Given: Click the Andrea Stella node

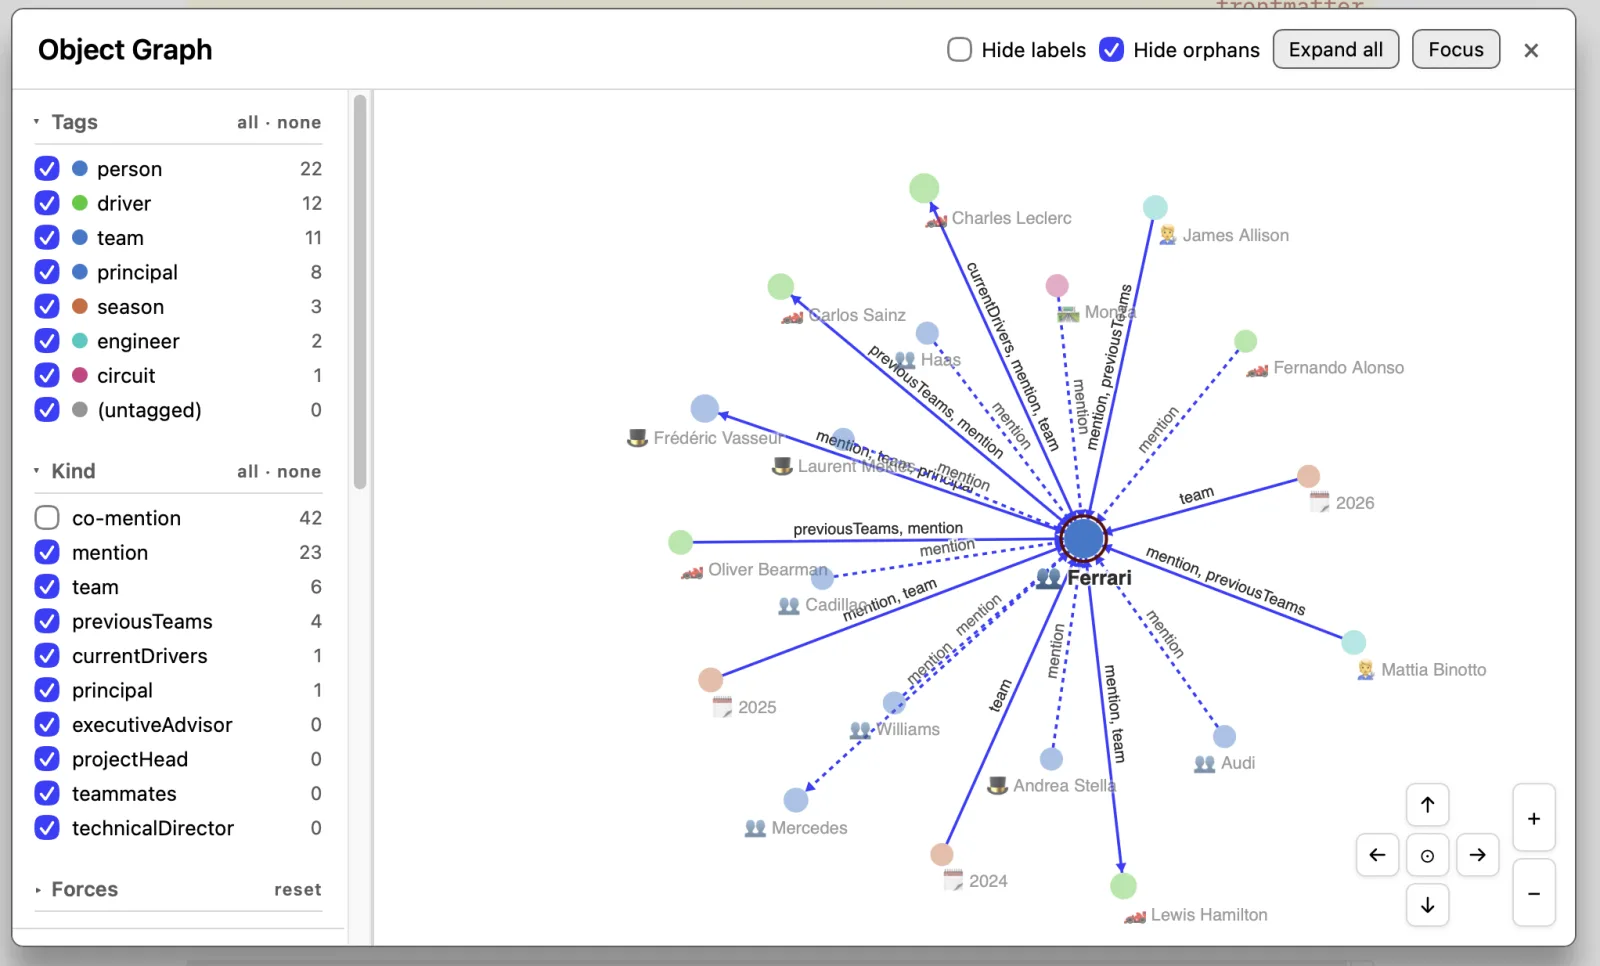Looking at the screenshot, I should pos(1051,759).
